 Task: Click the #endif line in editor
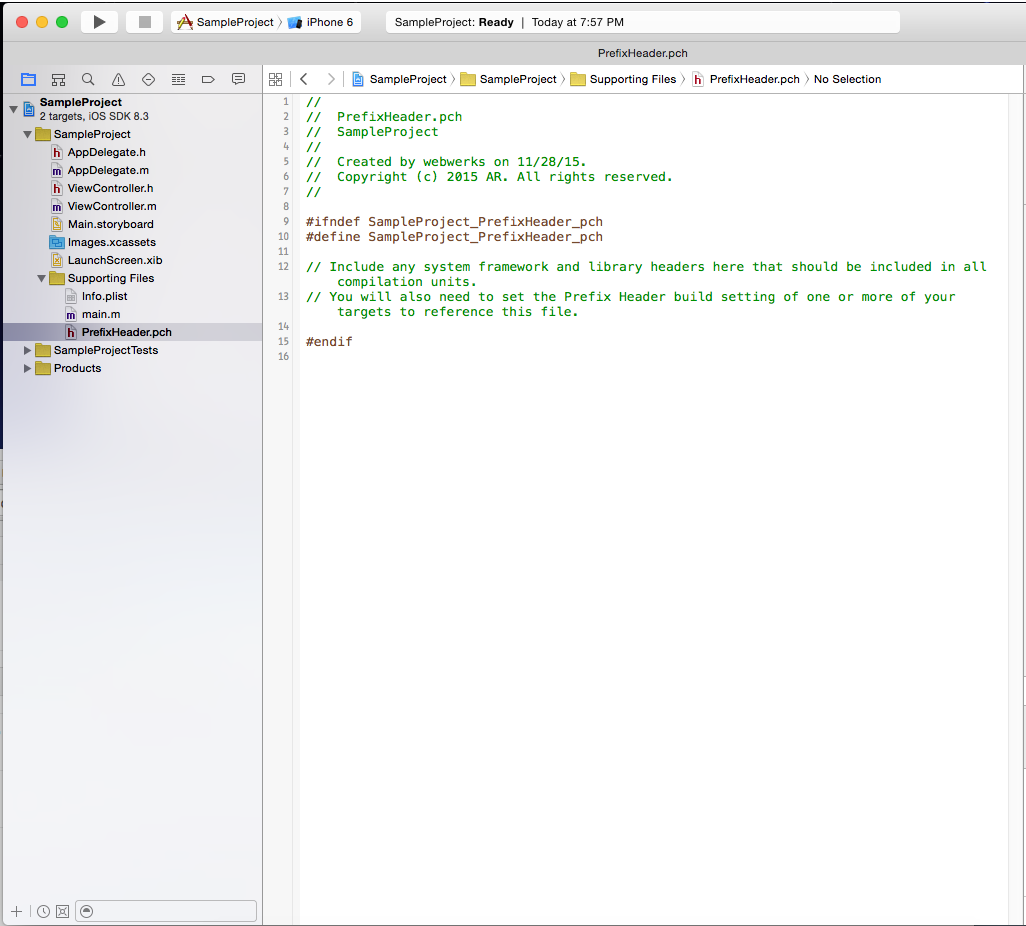(329, 342)
